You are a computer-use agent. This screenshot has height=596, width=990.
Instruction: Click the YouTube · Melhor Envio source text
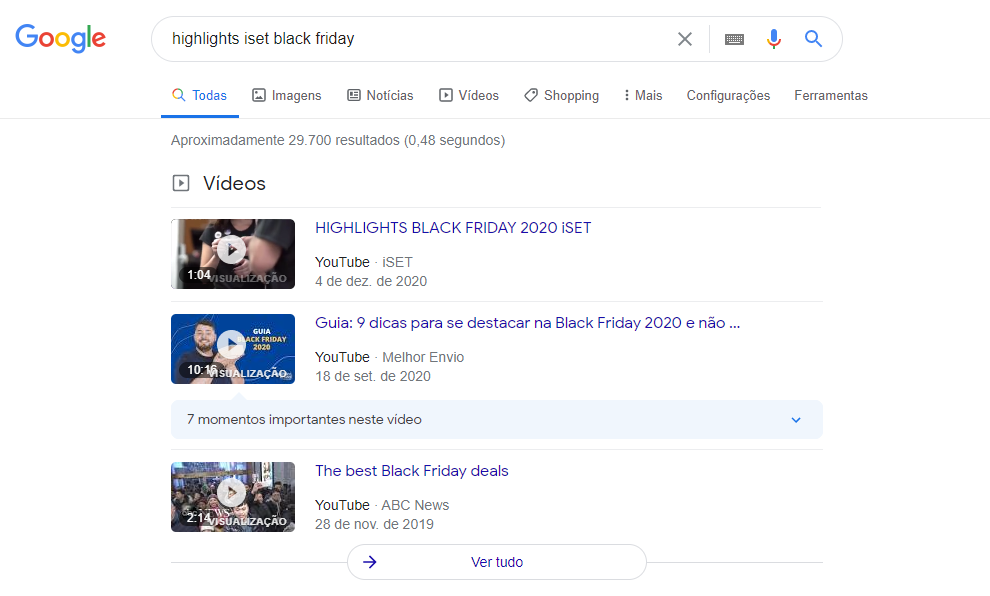pyautogui.click(x=390, y=357)
